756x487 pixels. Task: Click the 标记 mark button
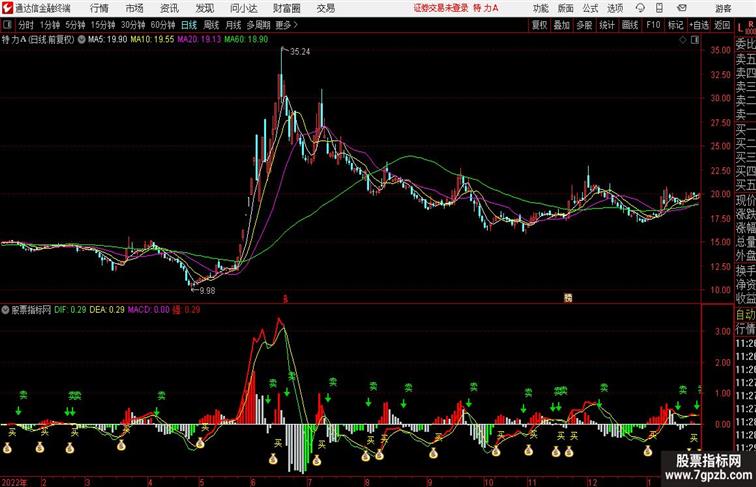coord(675,25)
